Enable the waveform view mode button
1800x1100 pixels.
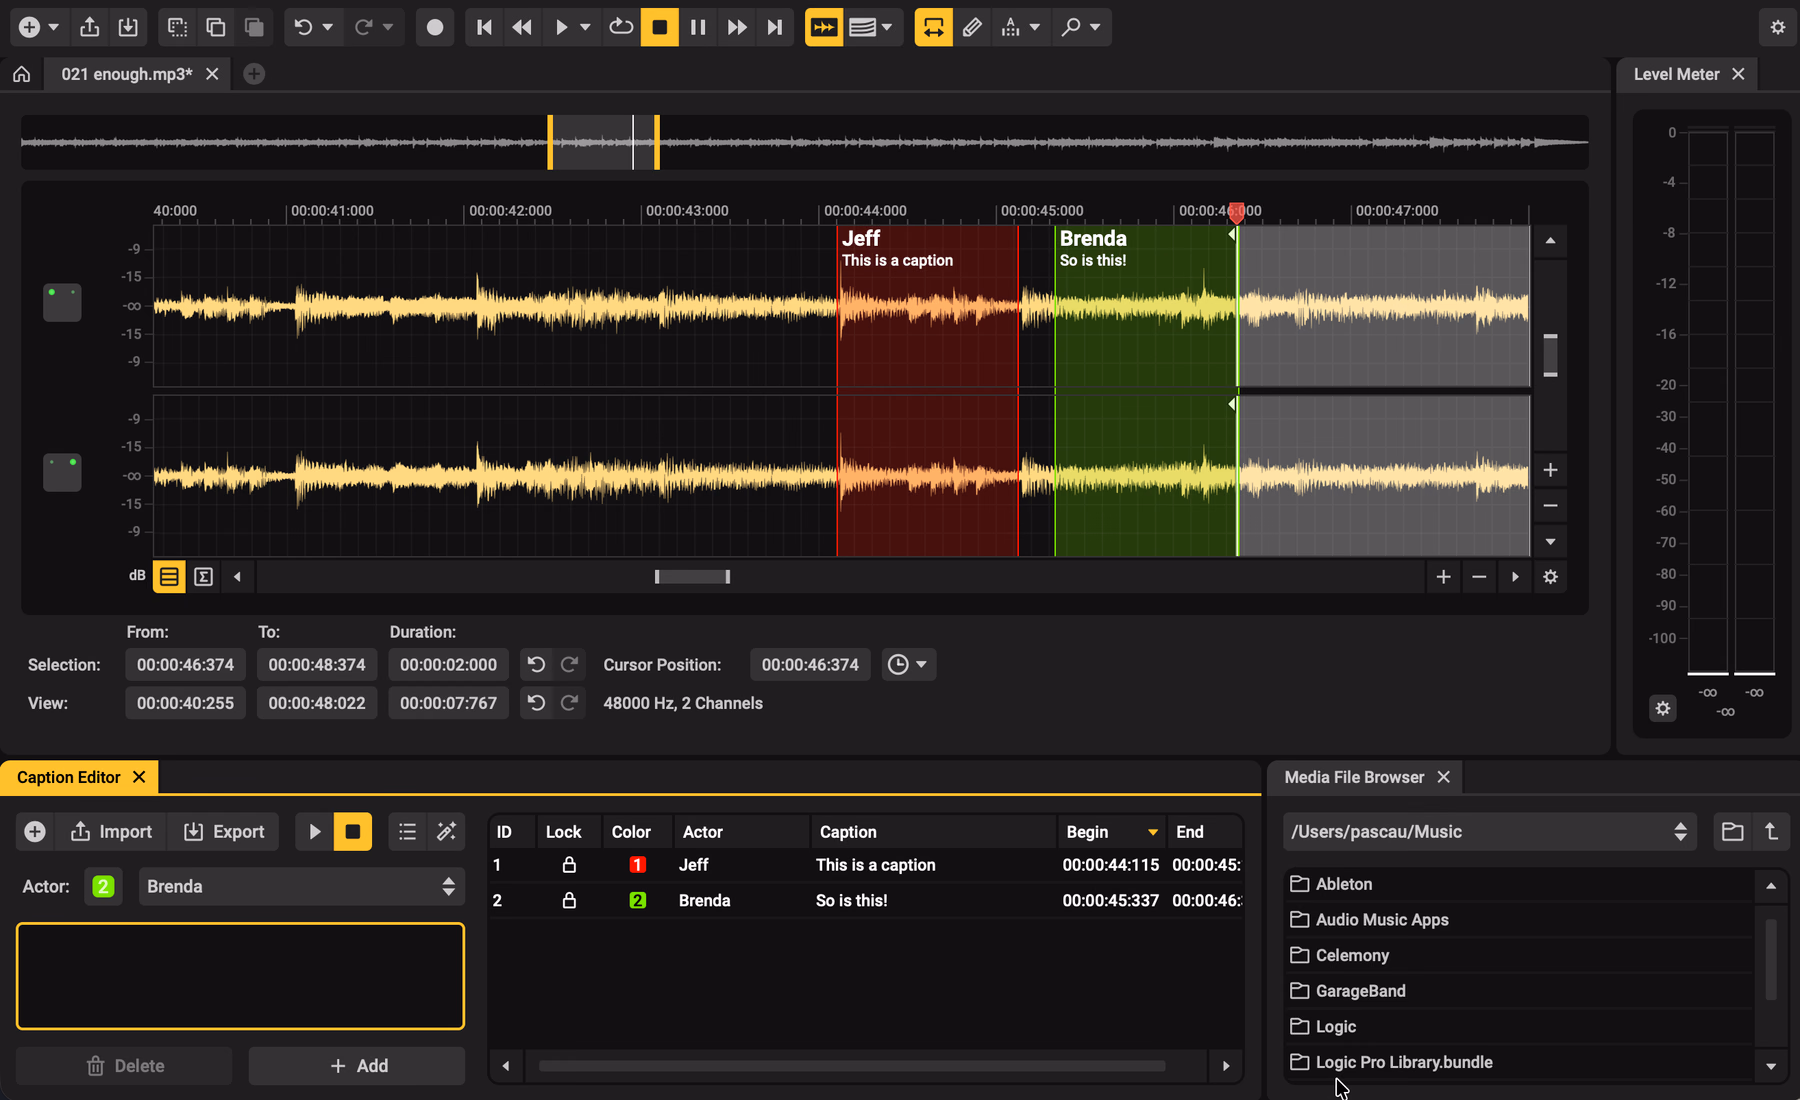(169, 577)
